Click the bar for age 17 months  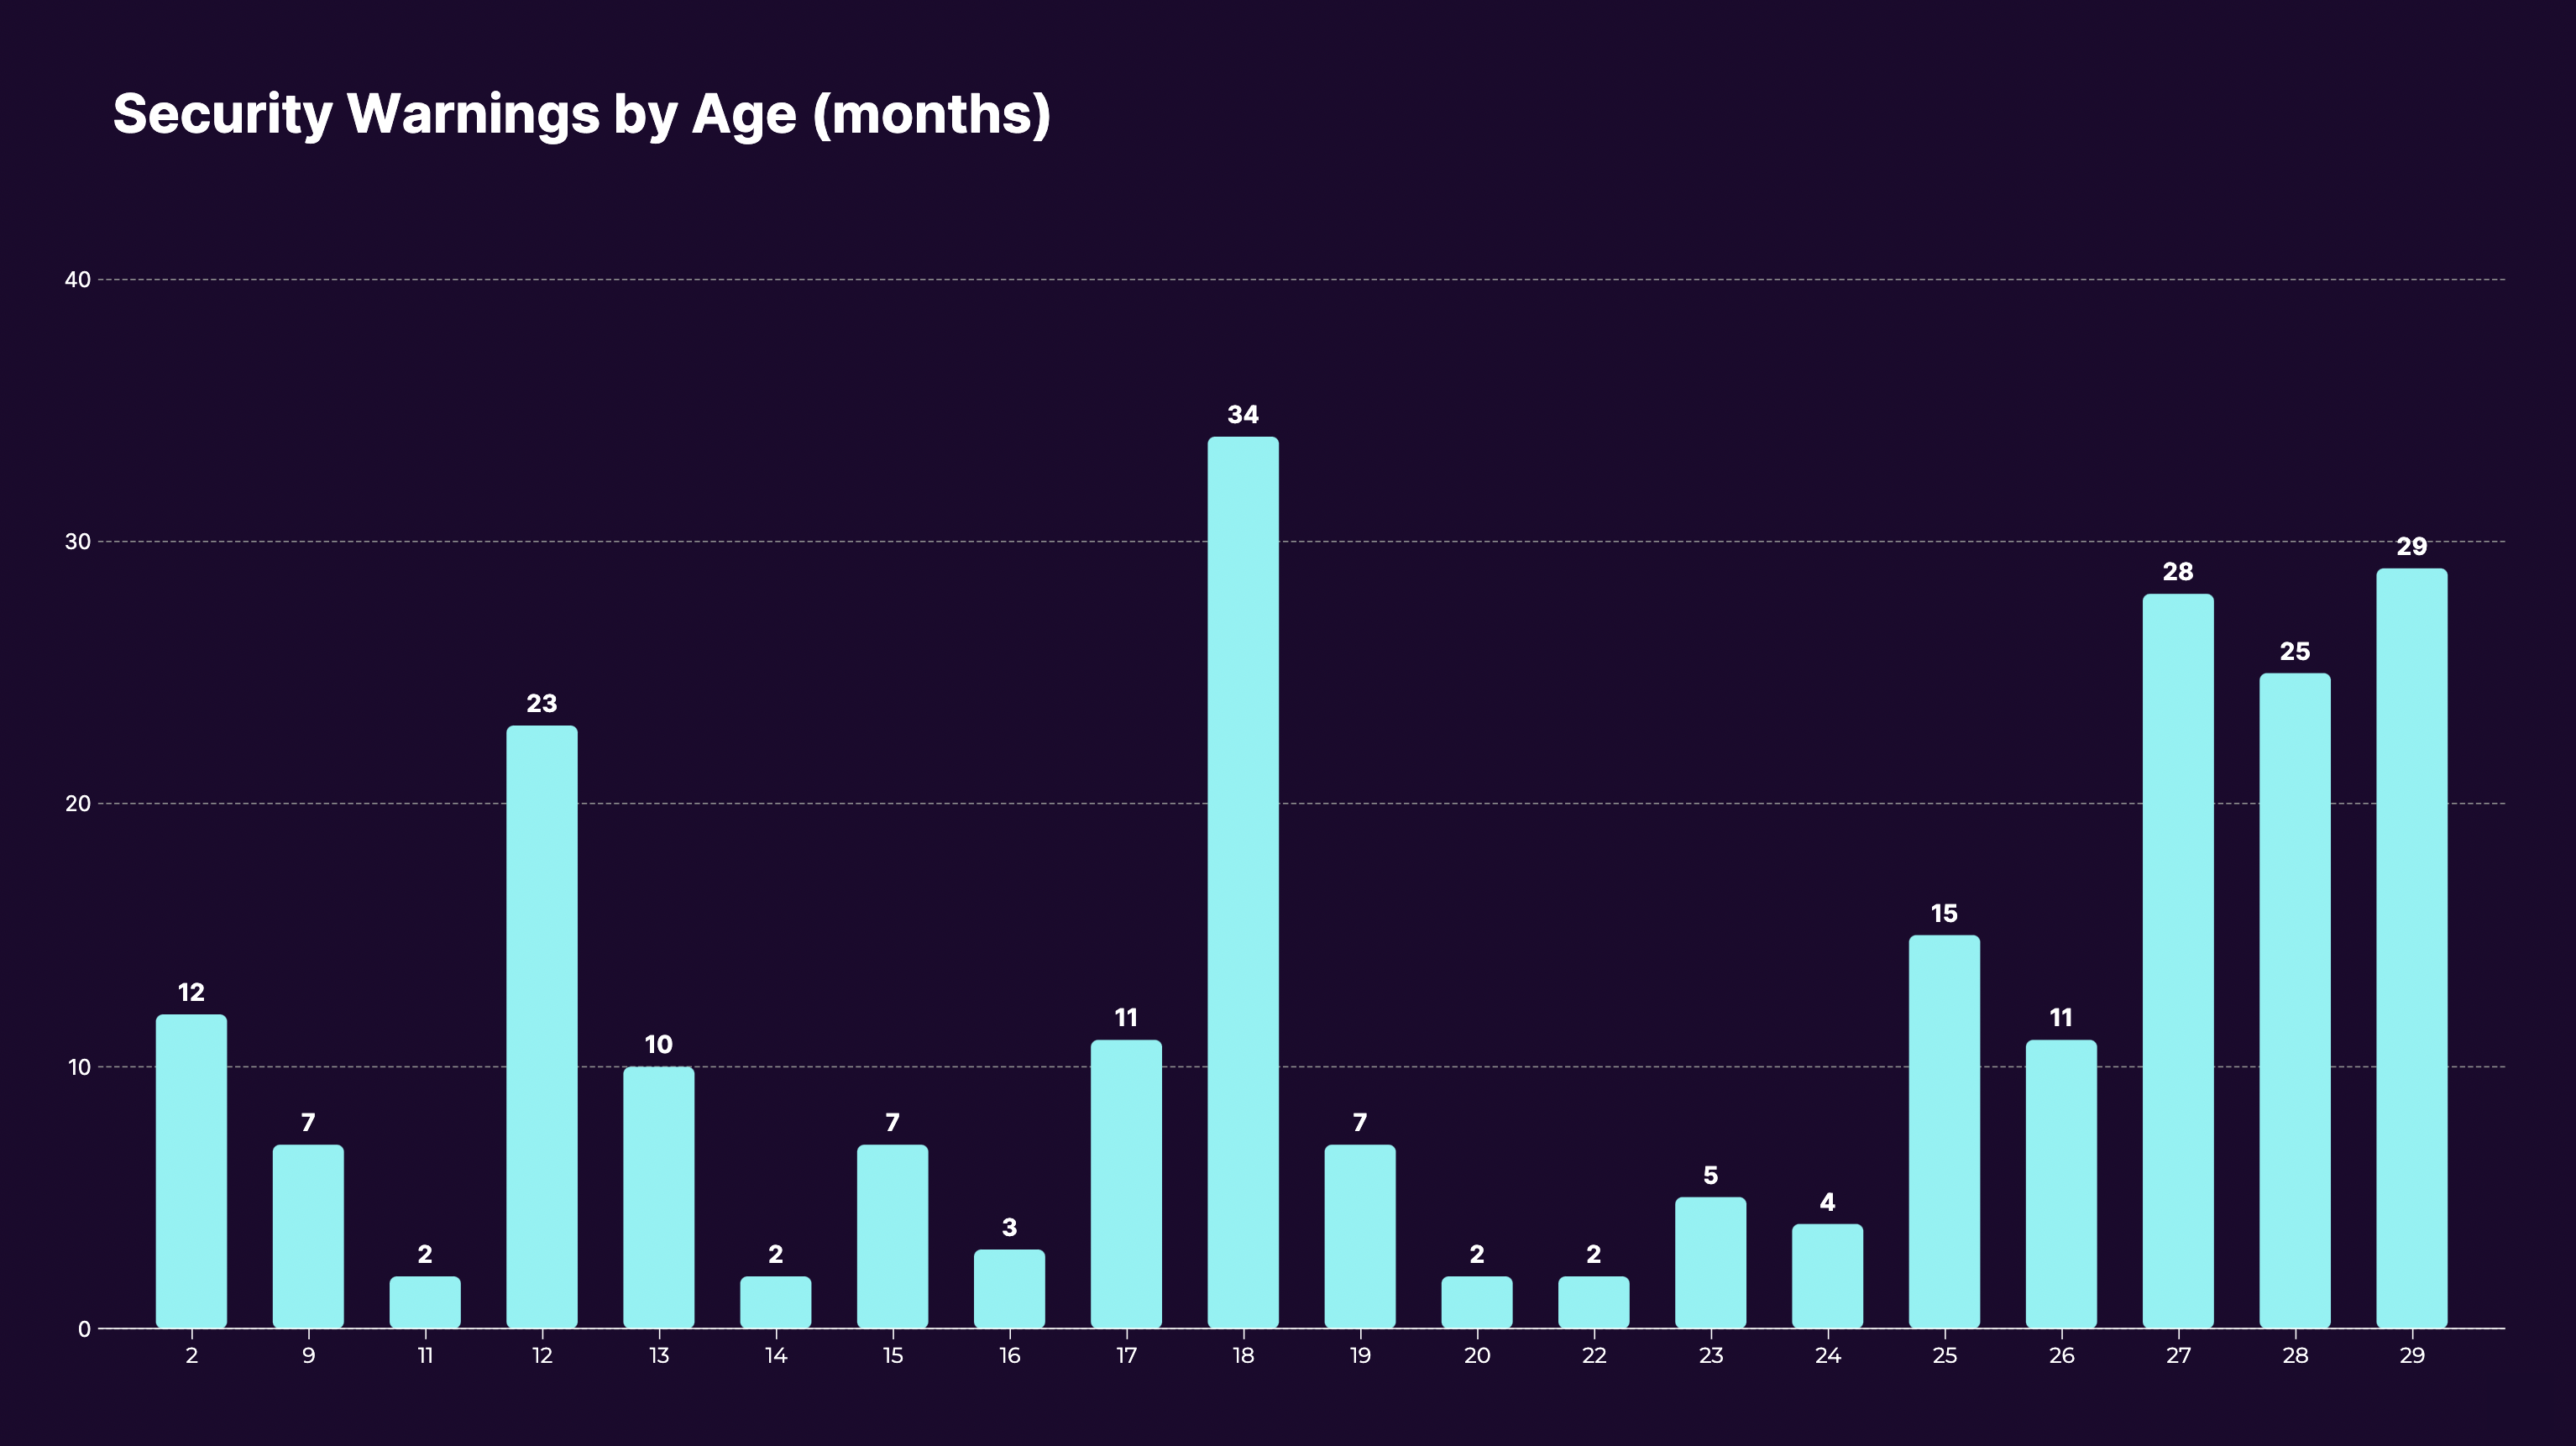1126,1184
